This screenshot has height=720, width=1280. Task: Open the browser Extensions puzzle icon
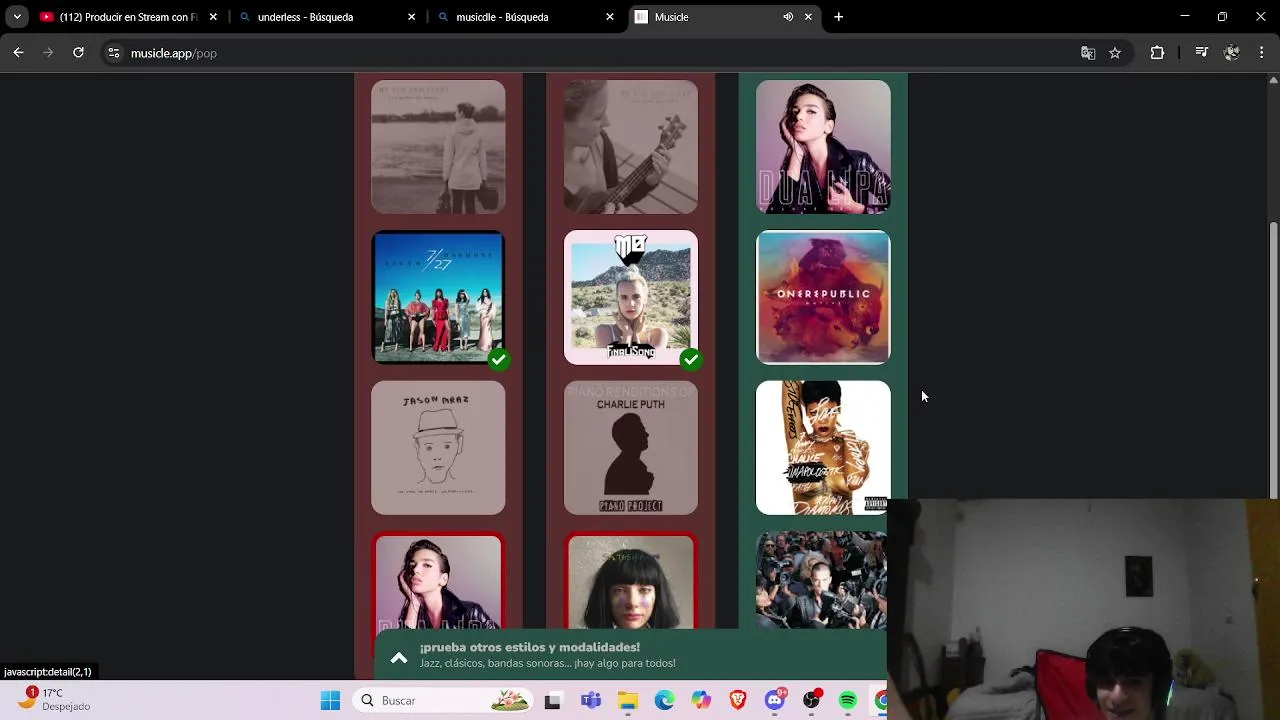[1157, 53]
